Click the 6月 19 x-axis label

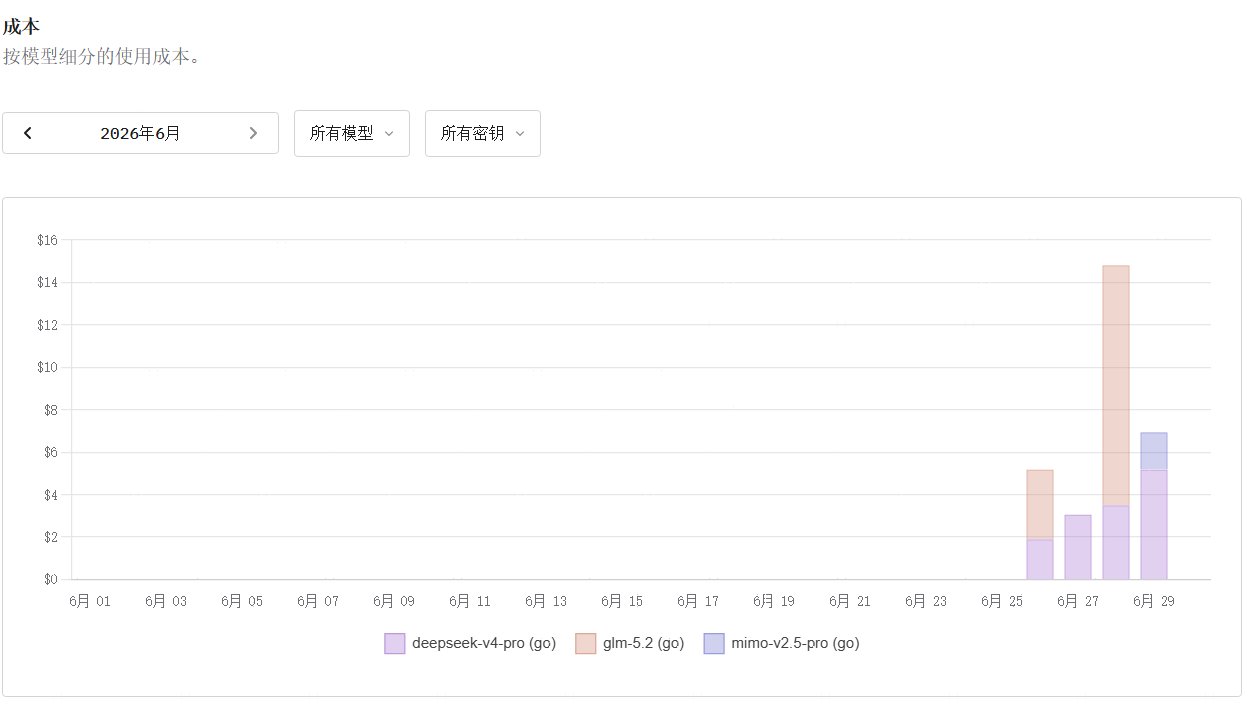tap(774, 601)
